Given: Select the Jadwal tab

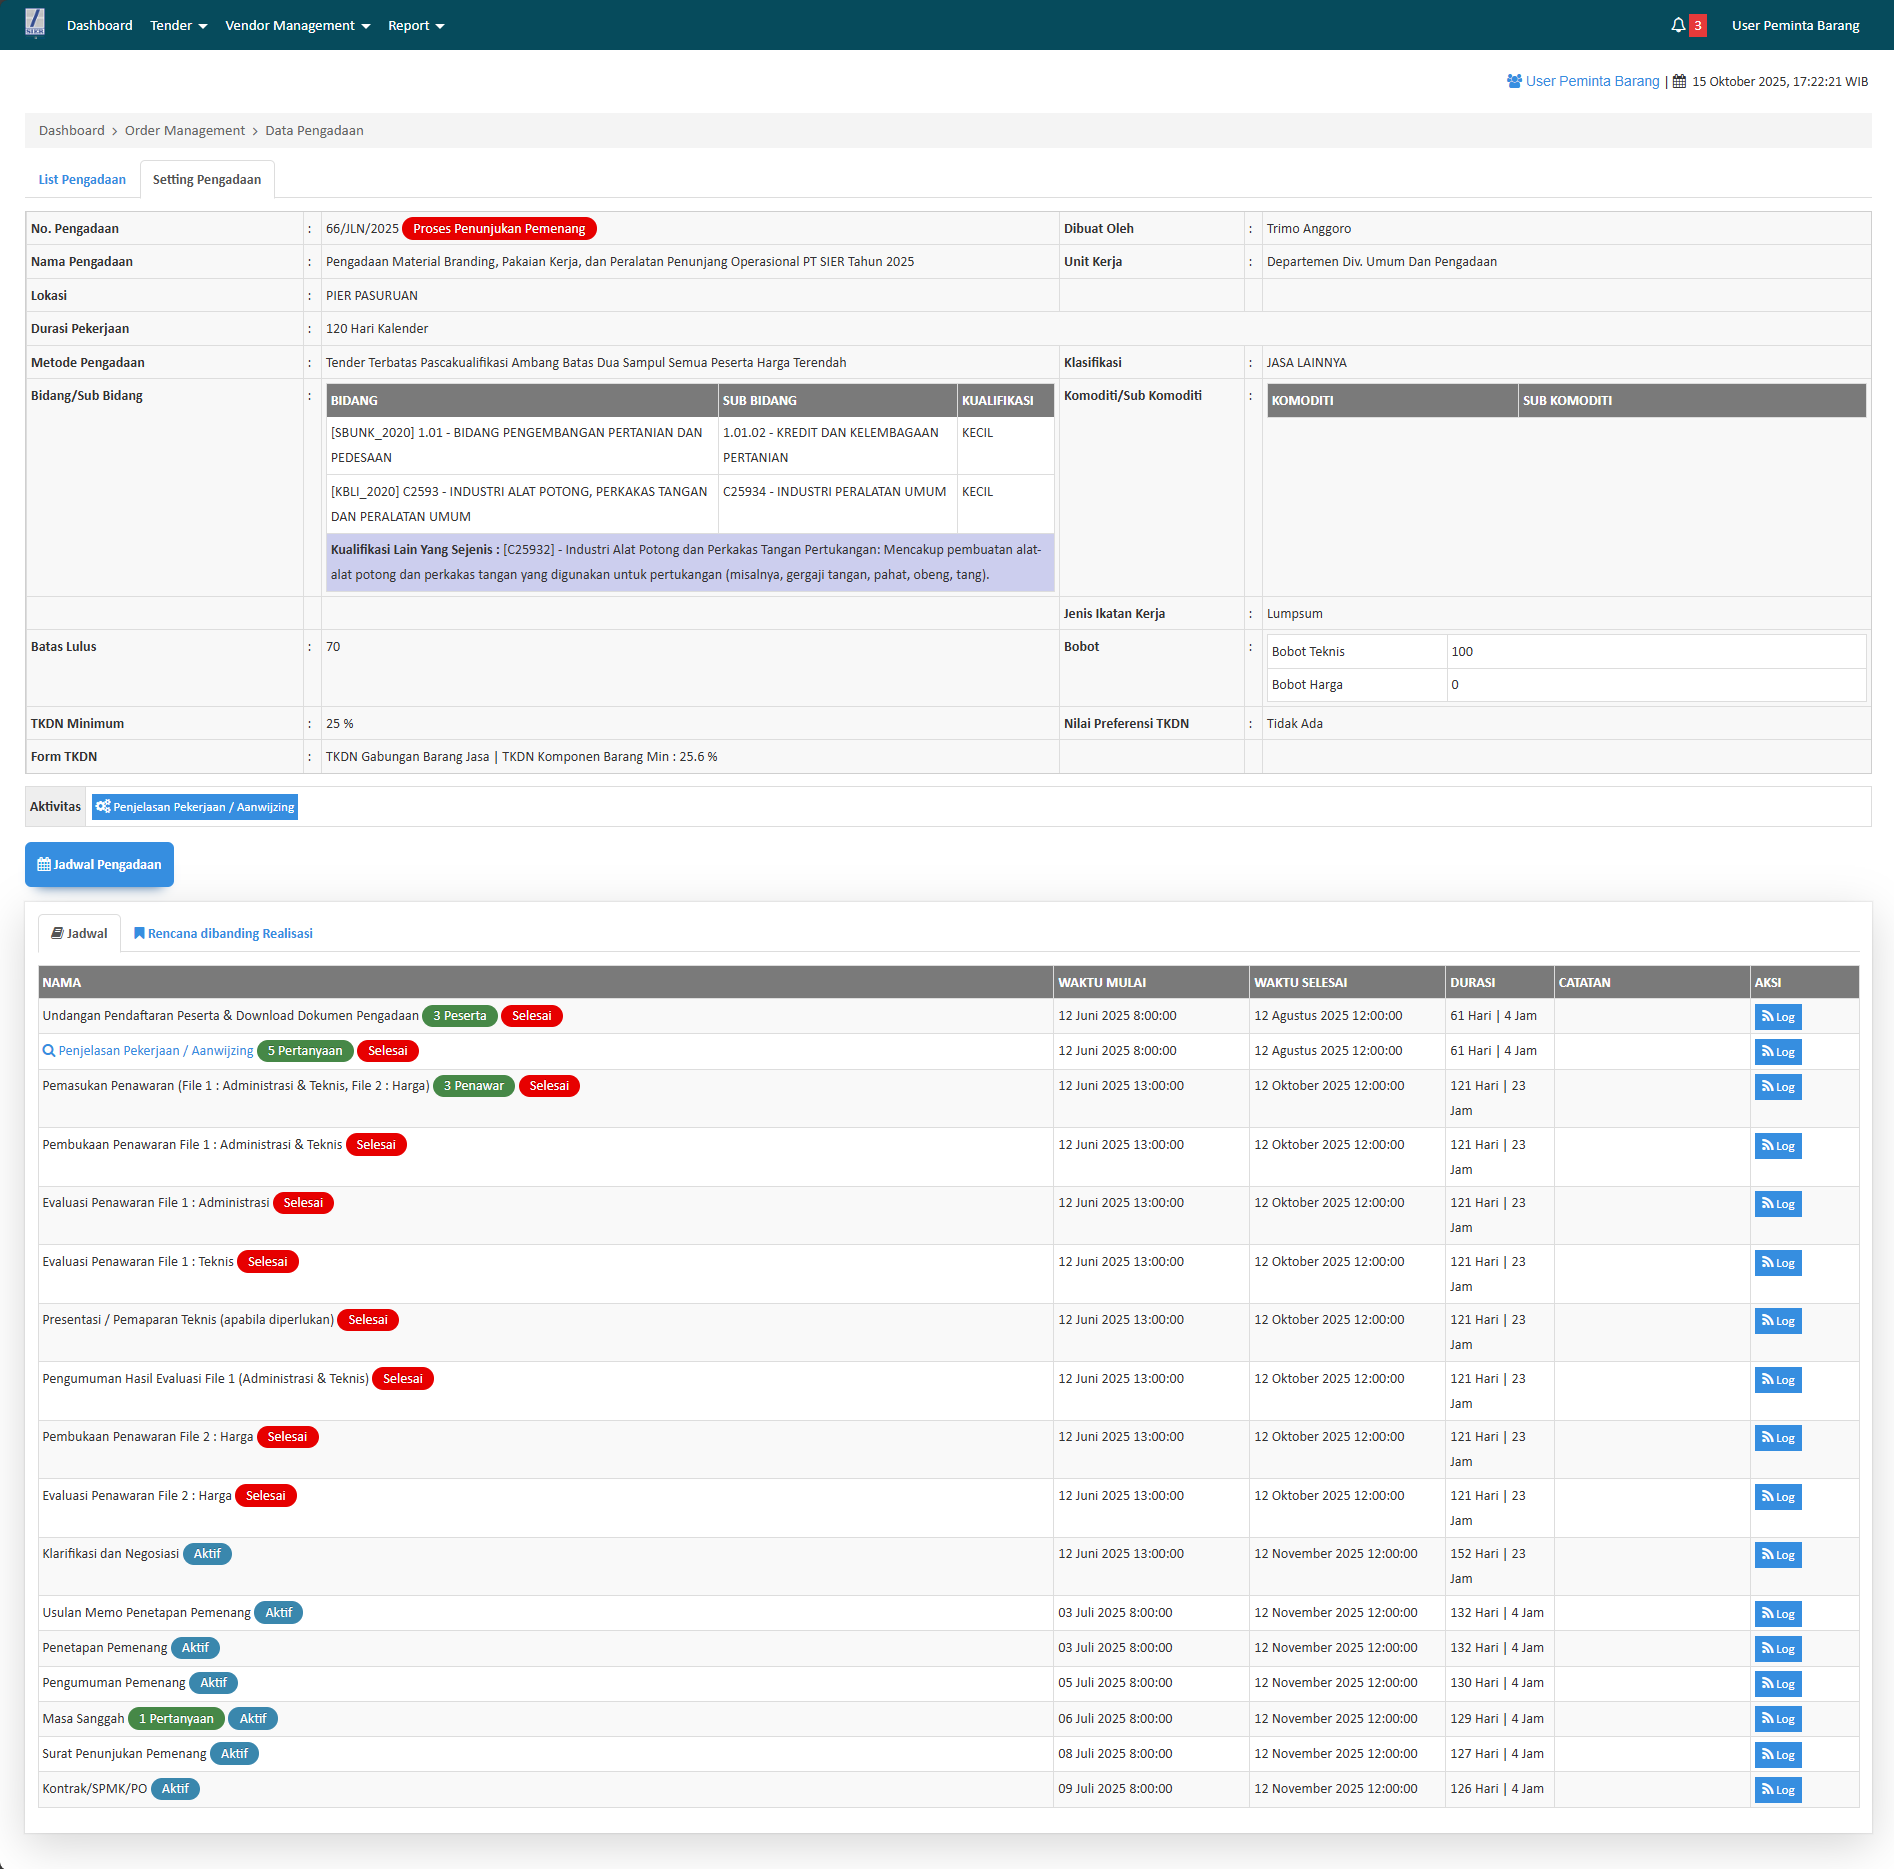Looking at the screenshot, I should pos(79,934).
